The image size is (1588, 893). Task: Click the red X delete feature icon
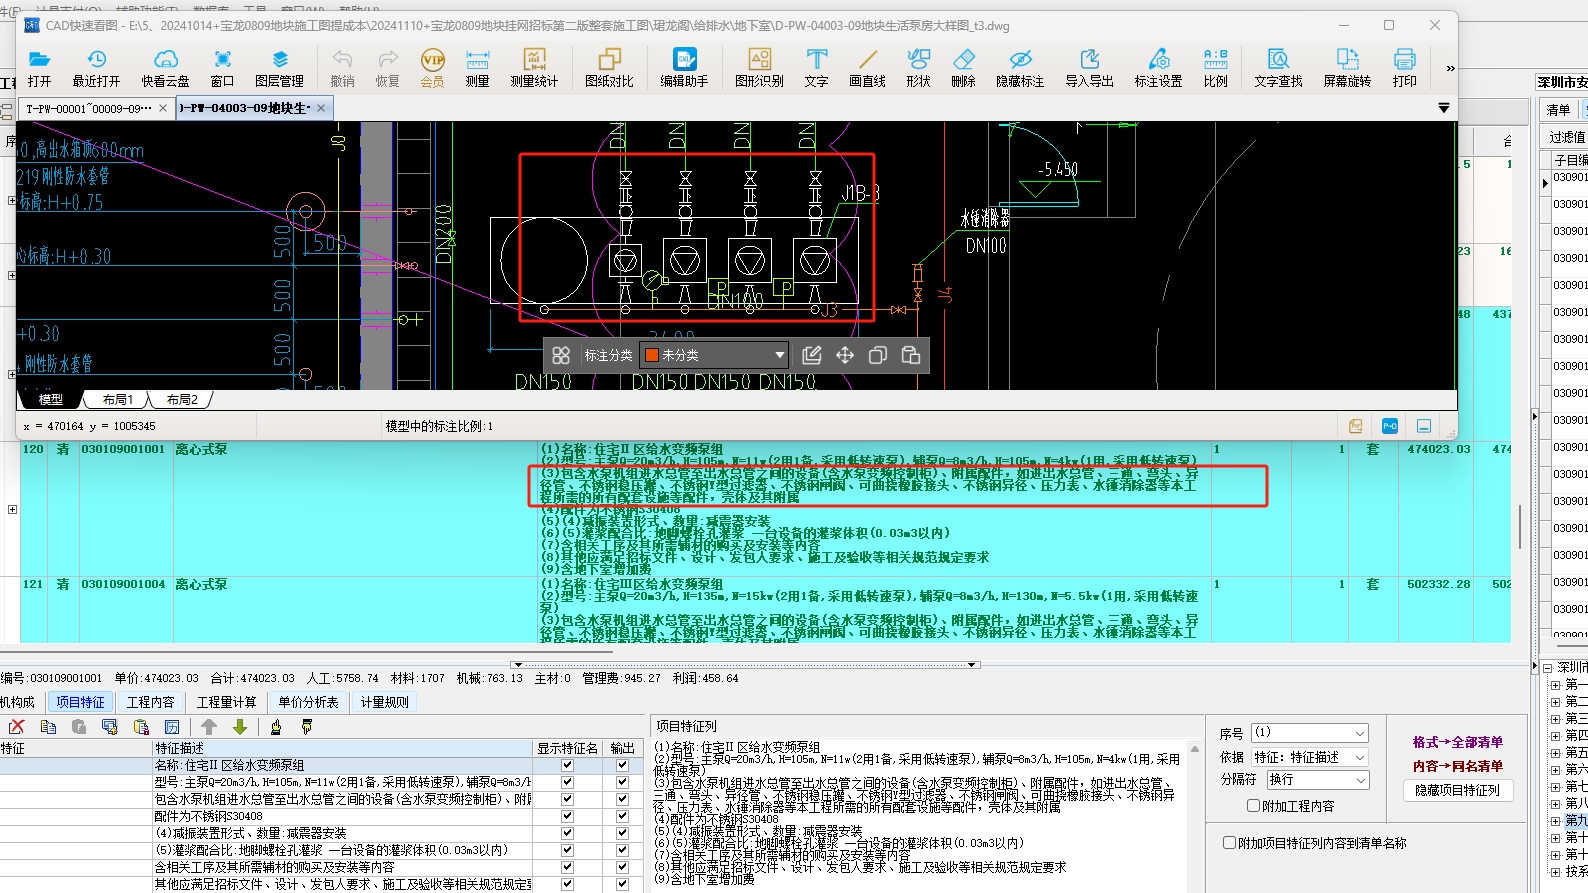[x=16, y=727]
